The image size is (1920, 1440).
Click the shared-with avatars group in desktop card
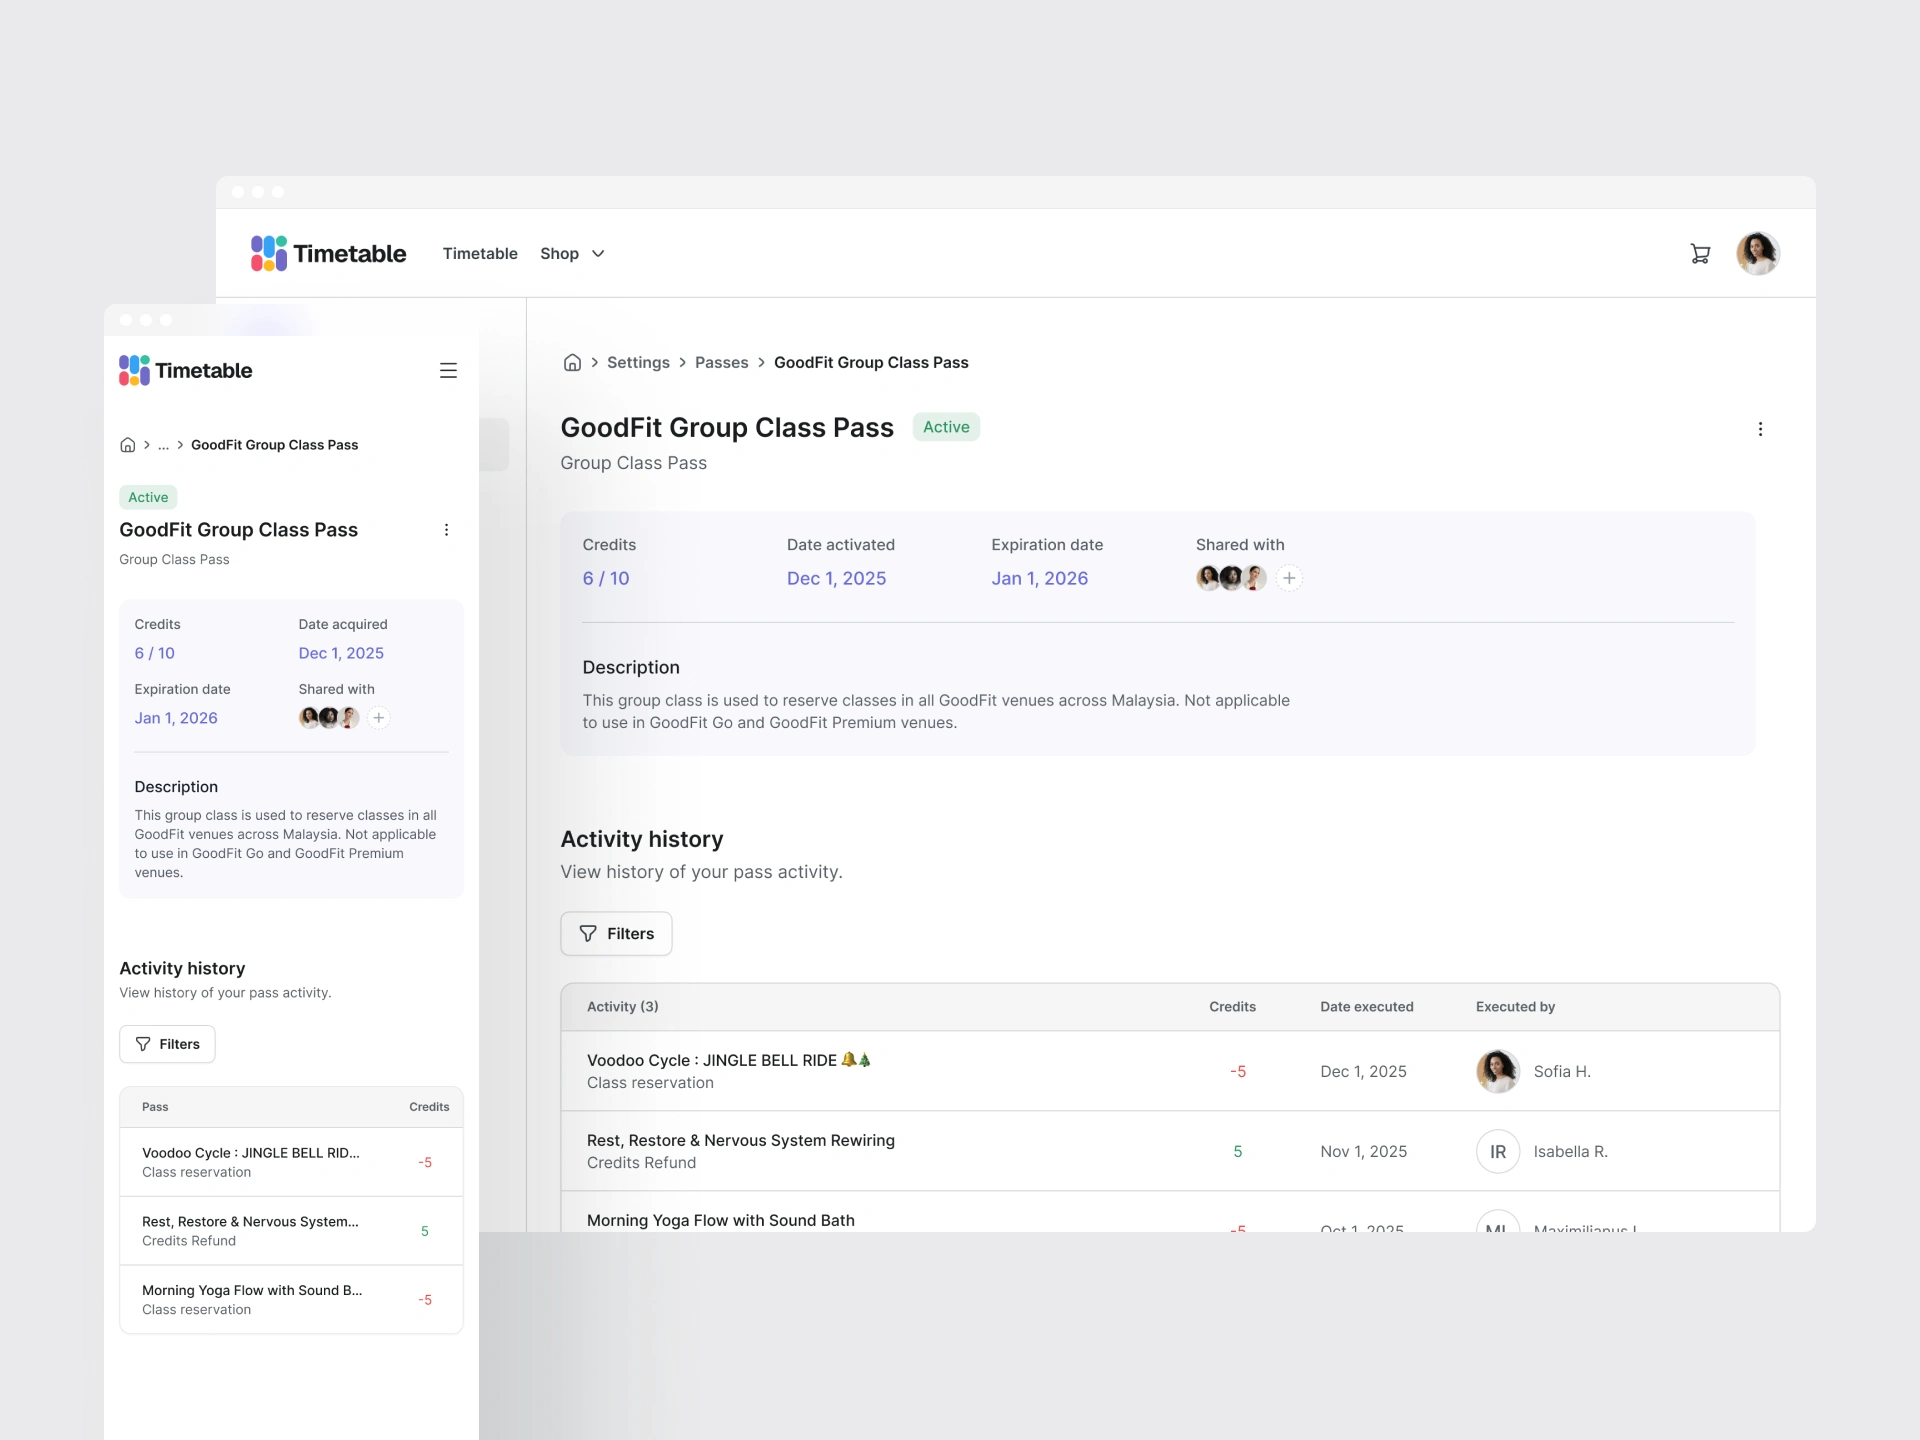click(1231, 578)
